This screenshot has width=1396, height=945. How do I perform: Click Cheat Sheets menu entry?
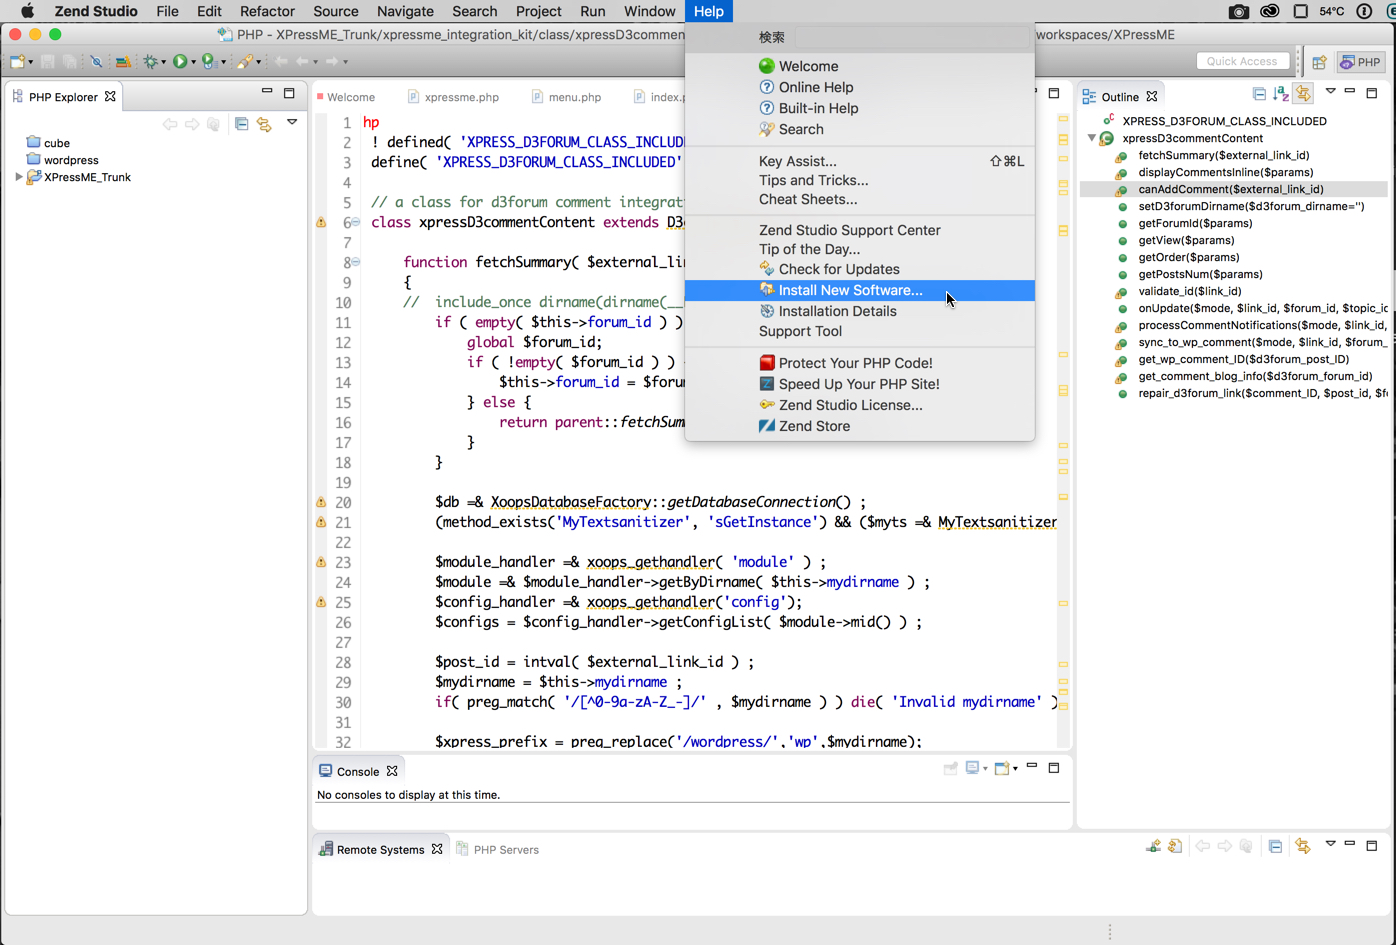(x=860, y=199)
